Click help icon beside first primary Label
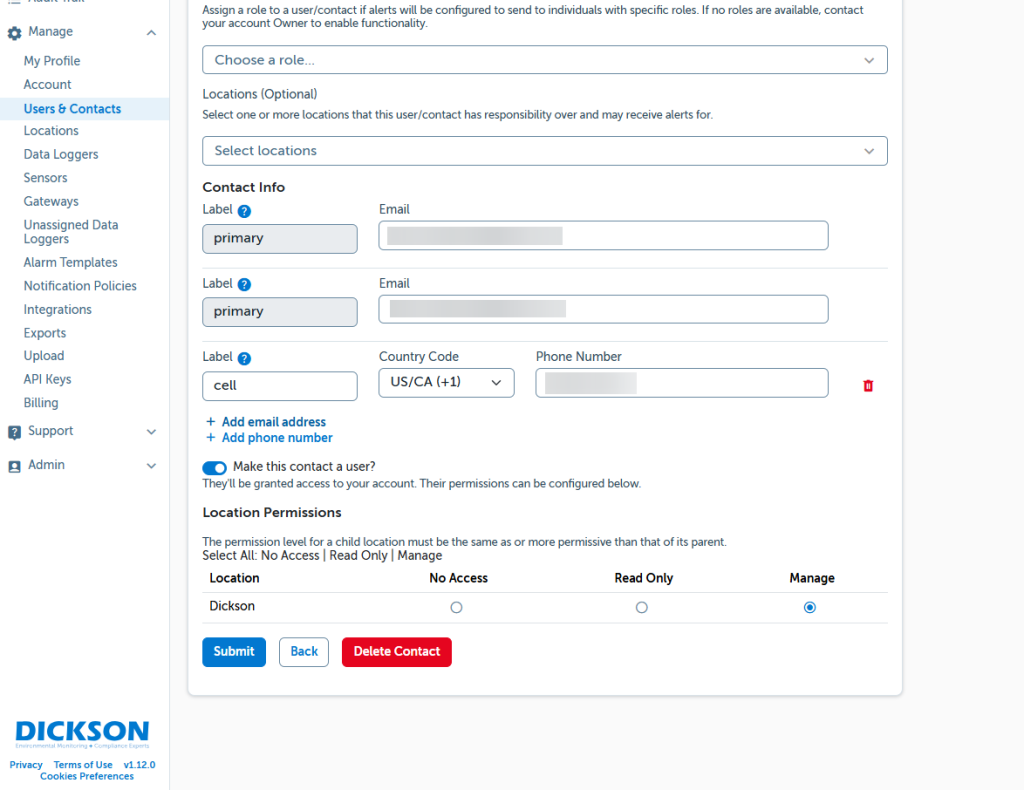This screenshot has width=1024, height=790. pyautogui.click(x=244, y=211)
